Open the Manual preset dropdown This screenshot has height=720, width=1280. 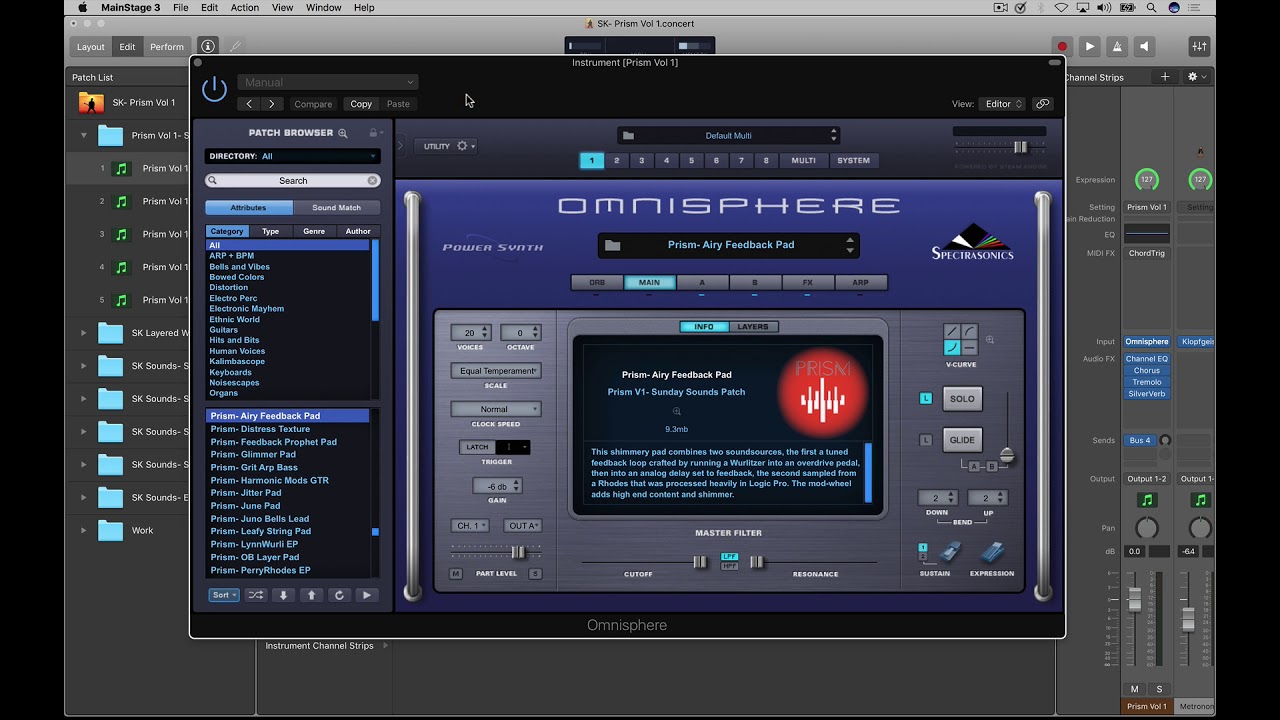[x=328, y=82]
